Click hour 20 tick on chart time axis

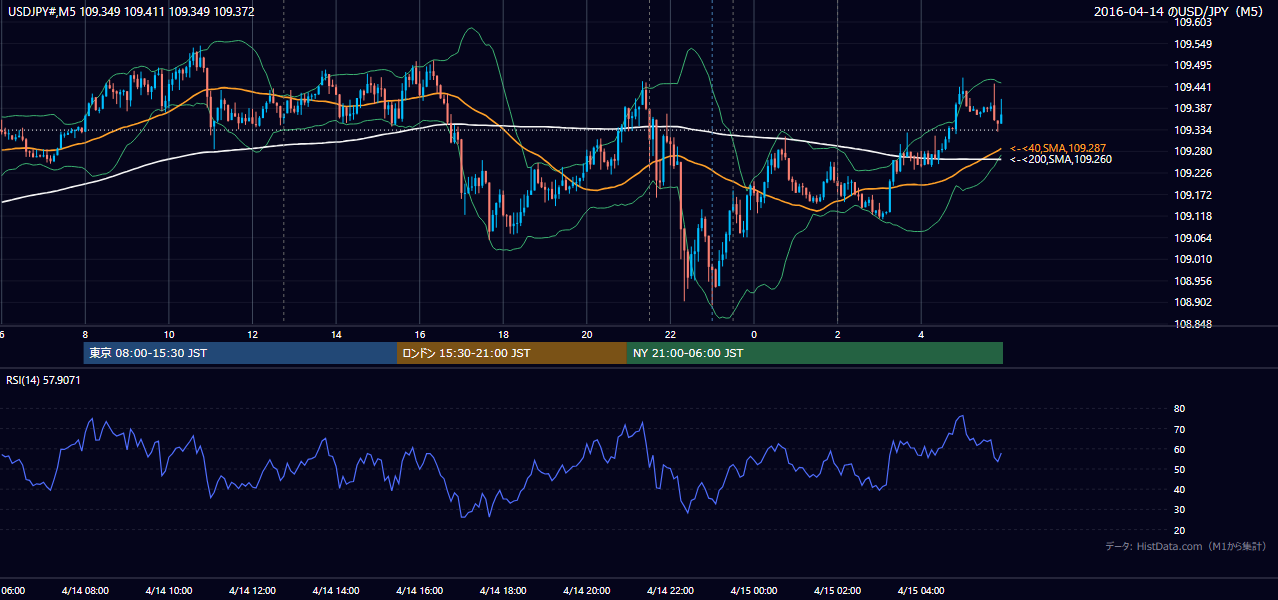pos(587,334)
